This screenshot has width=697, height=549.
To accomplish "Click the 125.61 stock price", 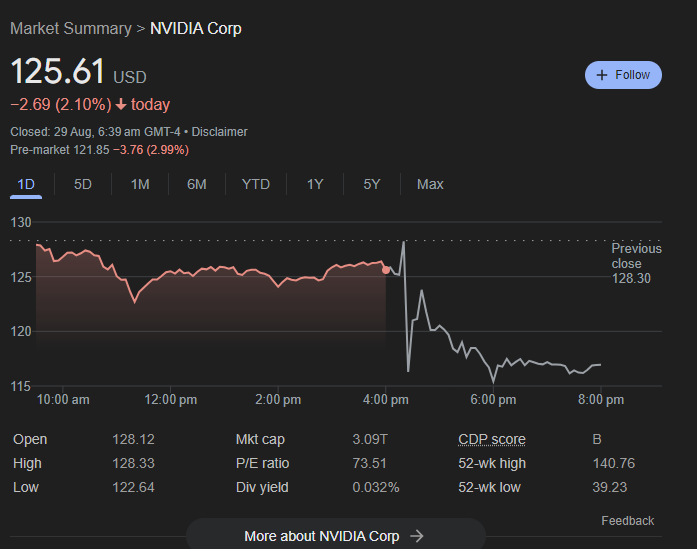I will click(57, 71).
